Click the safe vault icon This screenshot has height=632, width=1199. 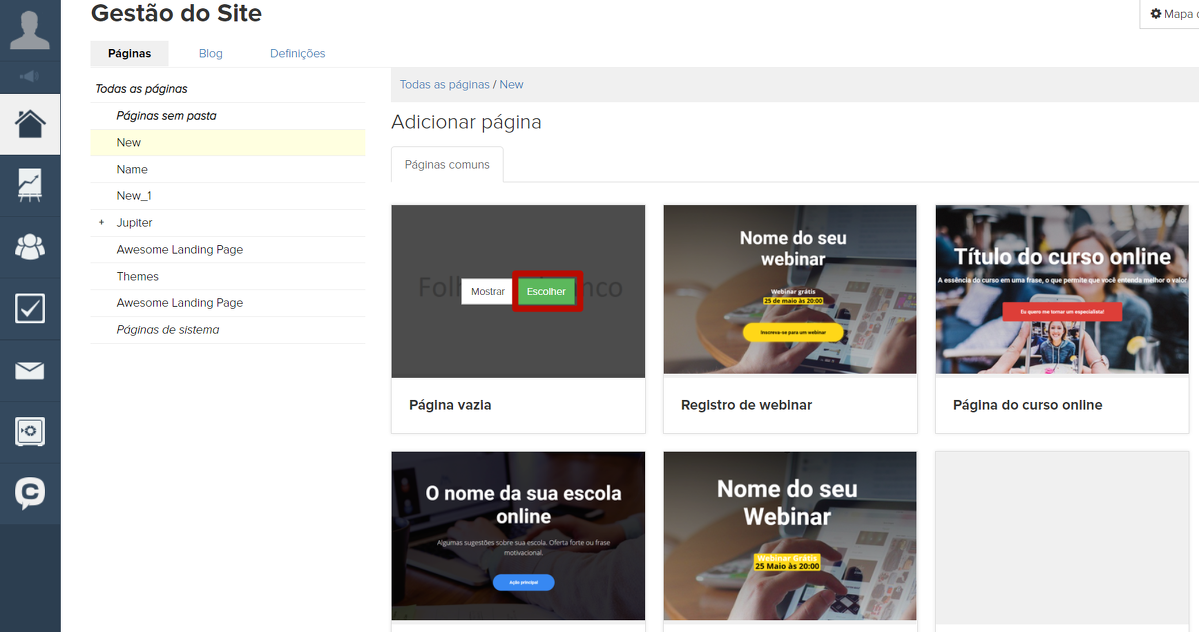[x=30, y=432]
